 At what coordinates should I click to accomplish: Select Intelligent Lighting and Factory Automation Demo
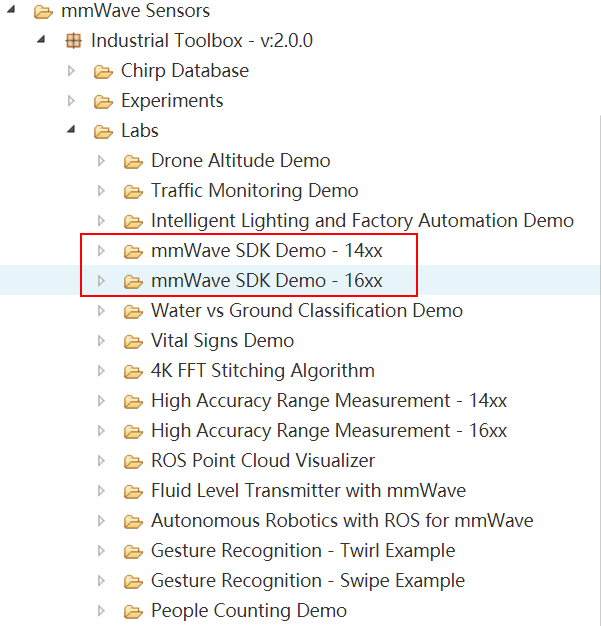[363, 221]
